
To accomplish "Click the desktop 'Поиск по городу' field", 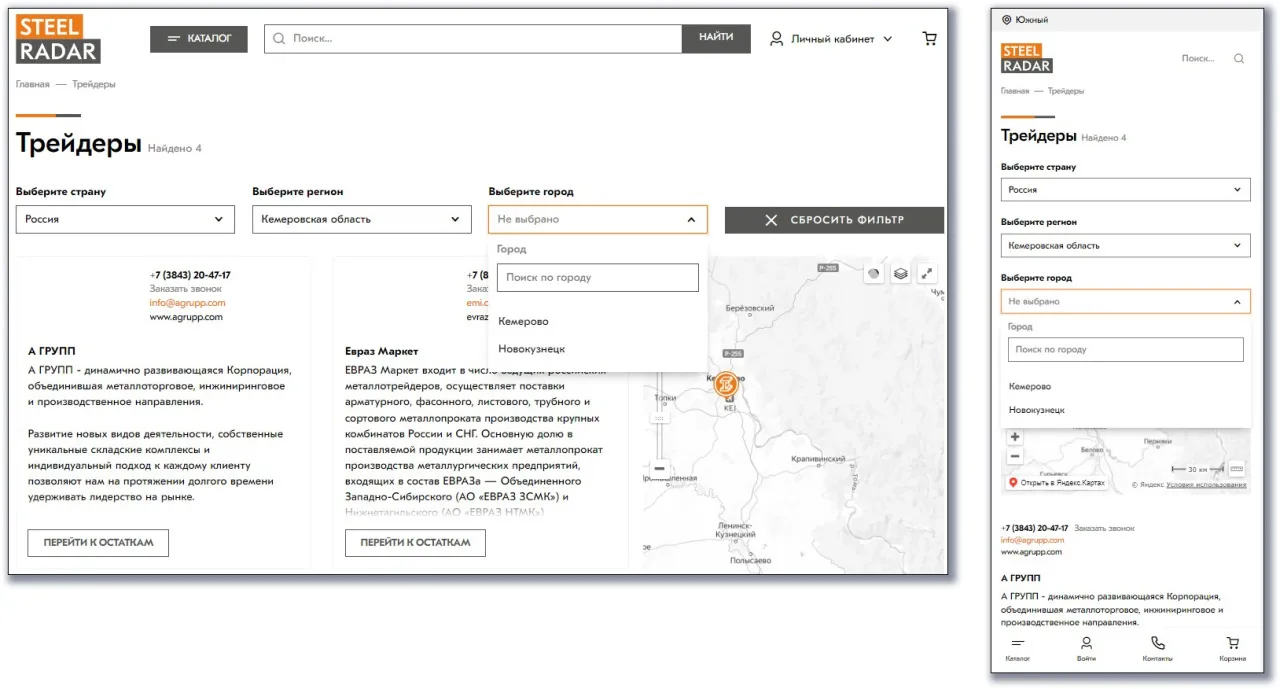I will (x=597, y=277).
